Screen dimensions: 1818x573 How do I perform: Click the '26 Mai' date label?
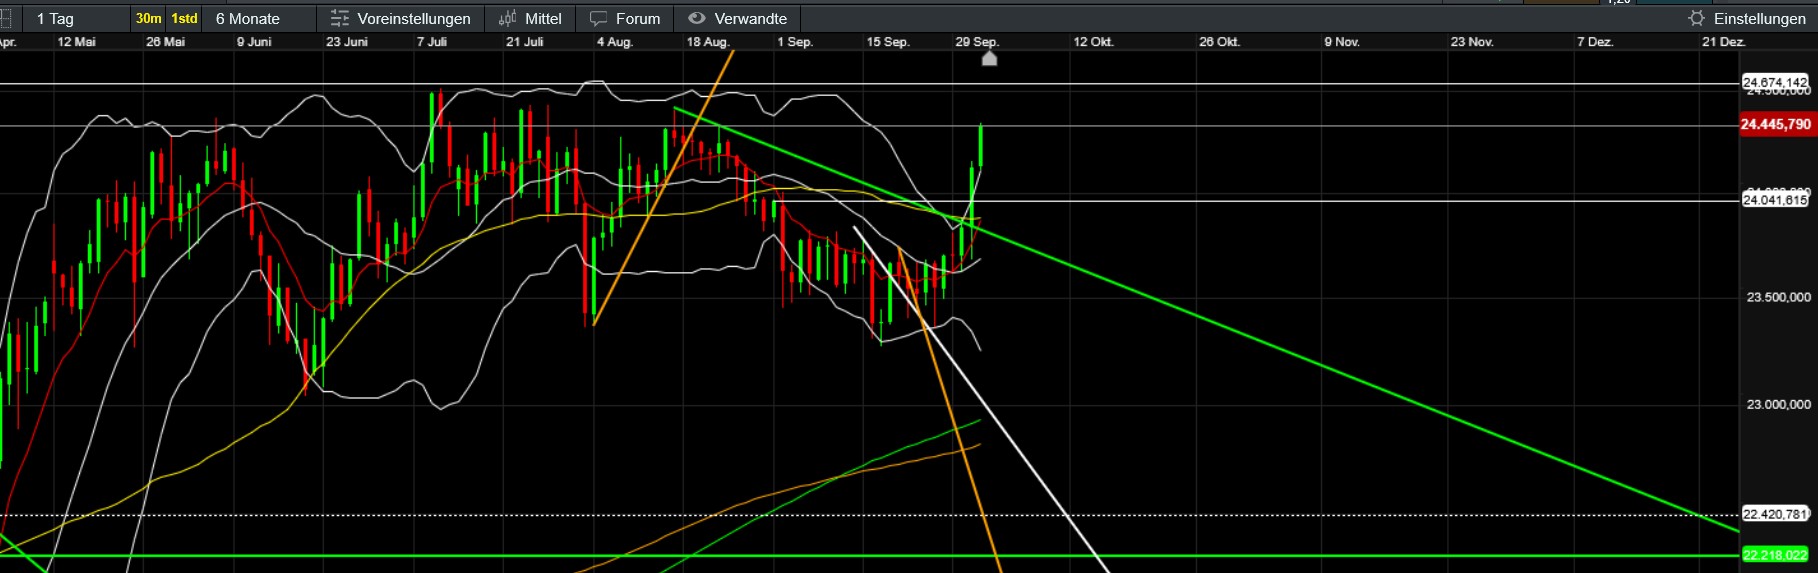[x=166, y=42]
